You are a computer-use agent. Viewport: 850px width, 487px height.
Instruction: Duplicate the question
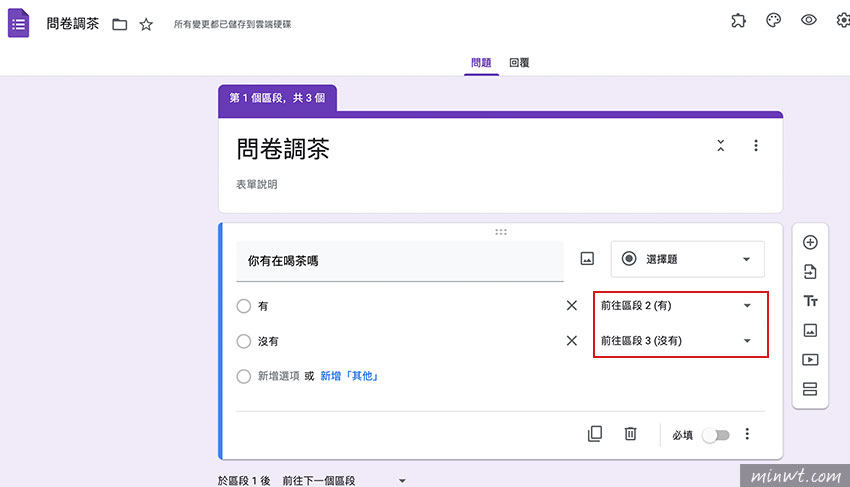click(595, 434)
